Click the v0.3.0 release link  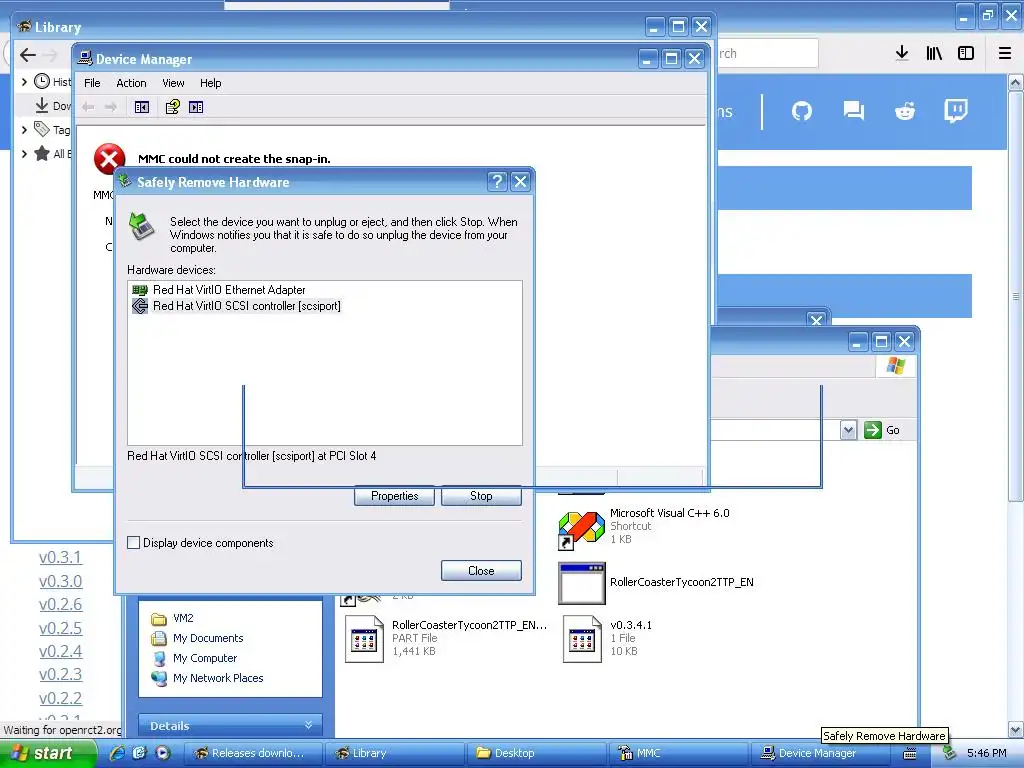pyautogui.click(x=60, y=581)
